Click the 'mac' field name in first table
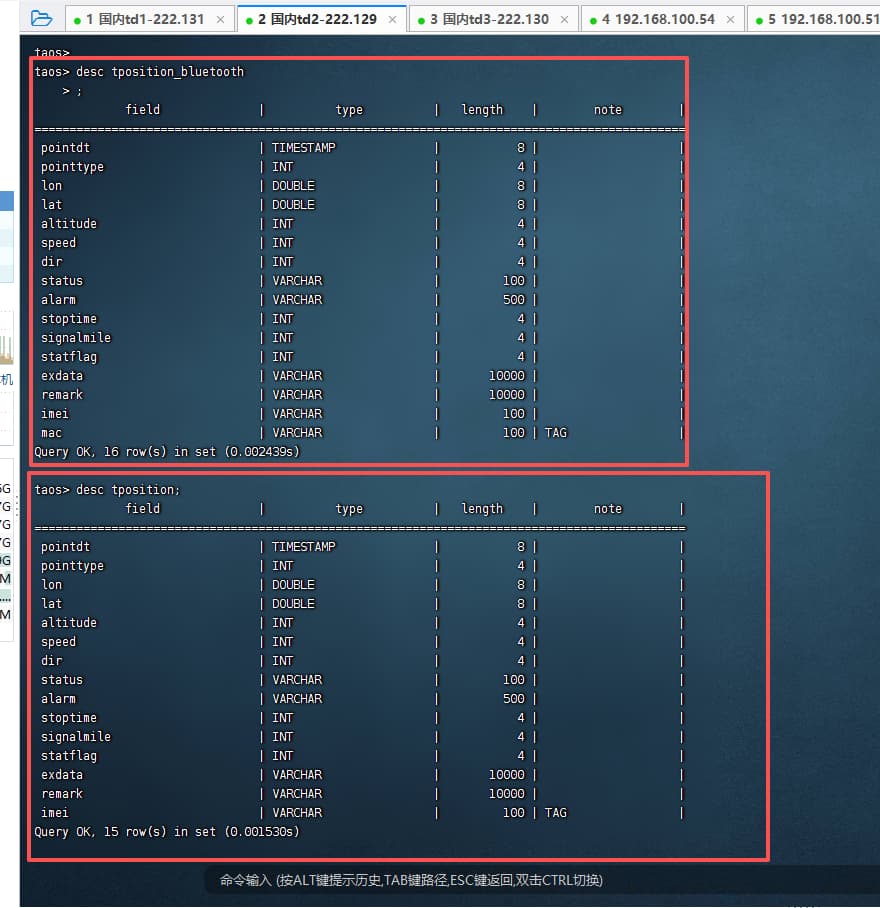The image size is (880, 908). pos(51,433)
